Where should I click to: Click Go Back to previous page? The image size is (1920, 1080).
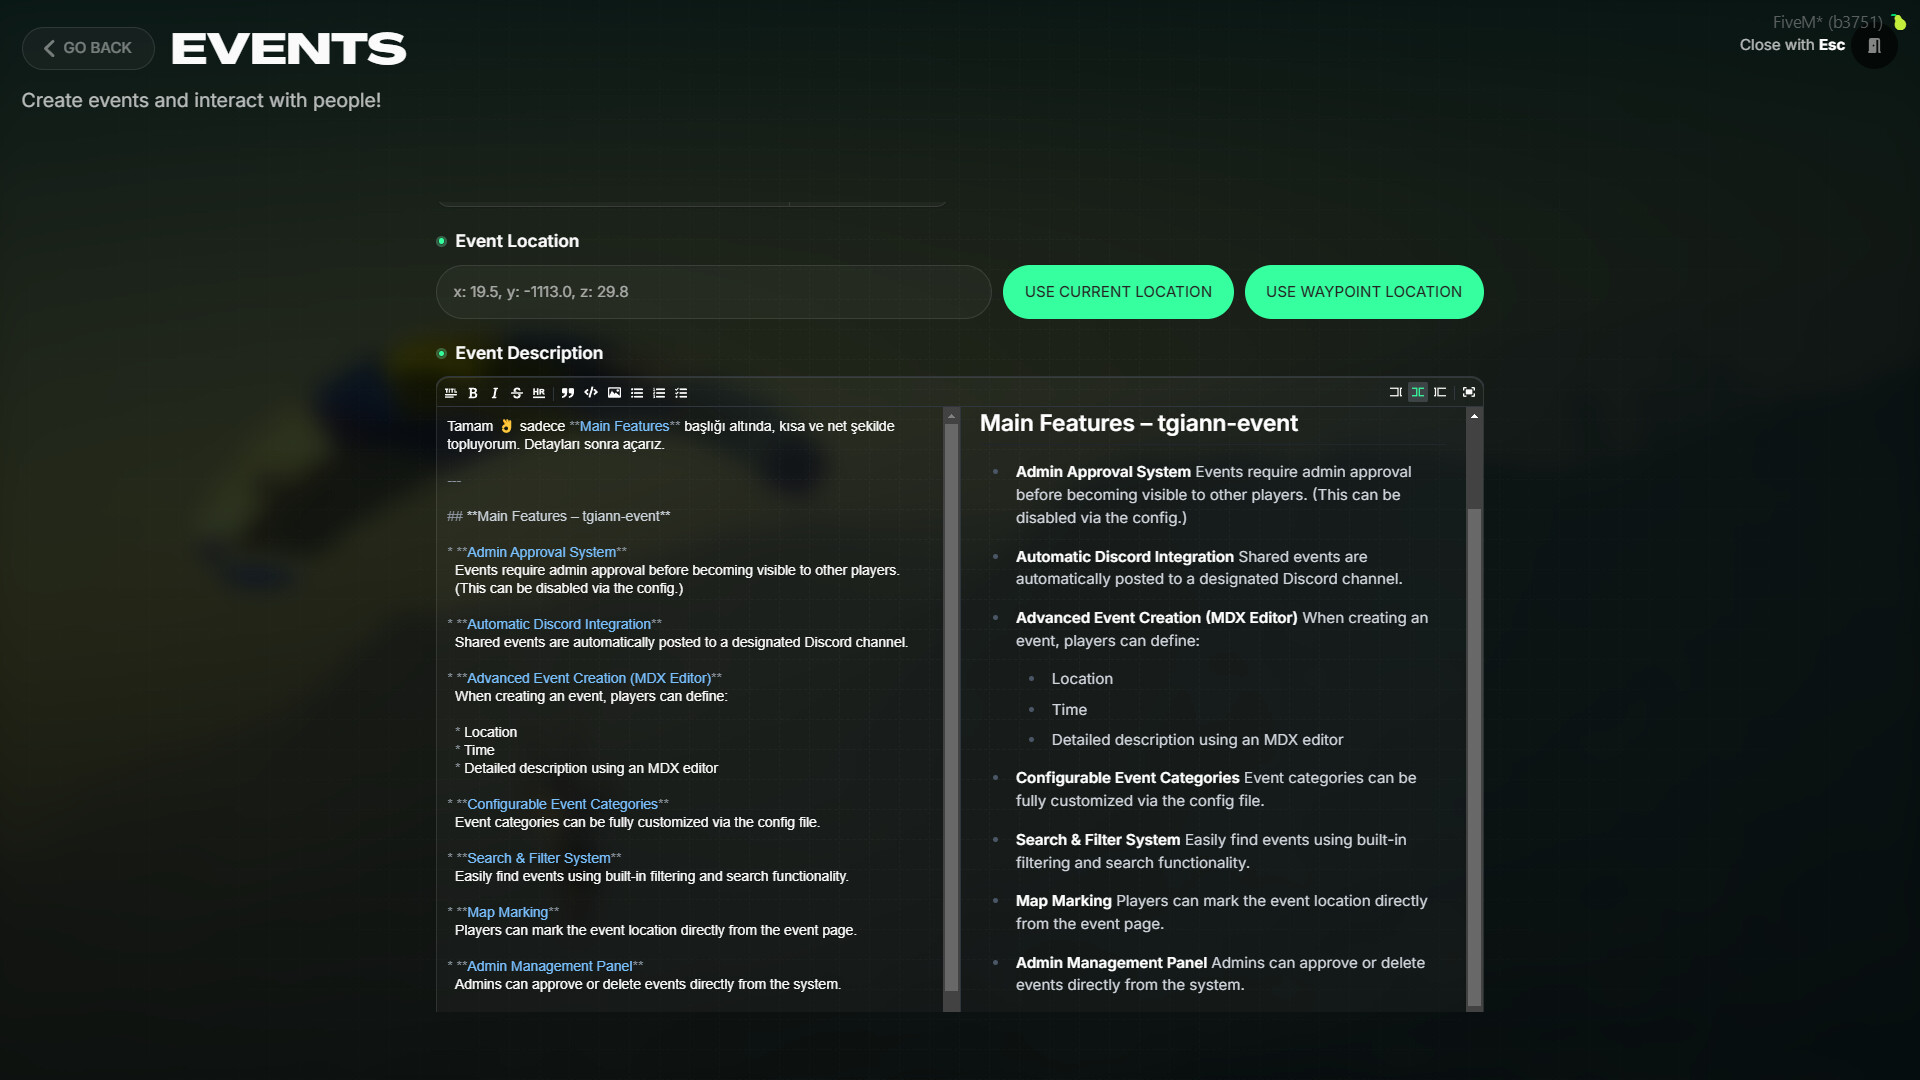[x=88, y=48]
